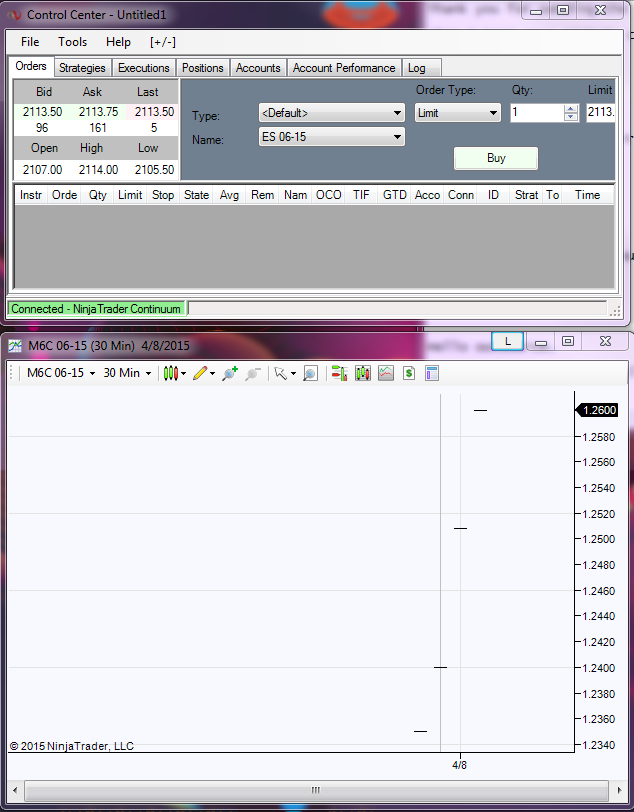Viewport: 634px width, 812px height.
Task: Expand the M6C 06-15 instrument dropdown
Action: (92, 373)
